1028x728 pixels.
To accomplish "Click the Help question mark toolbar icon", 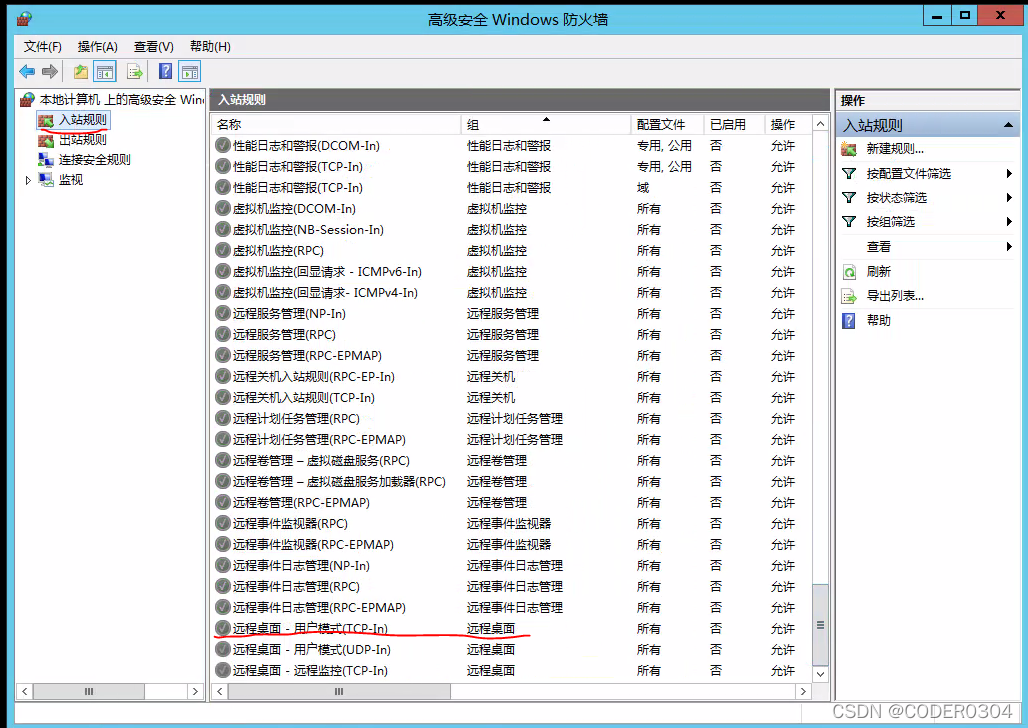I will [x=165, y=71].
